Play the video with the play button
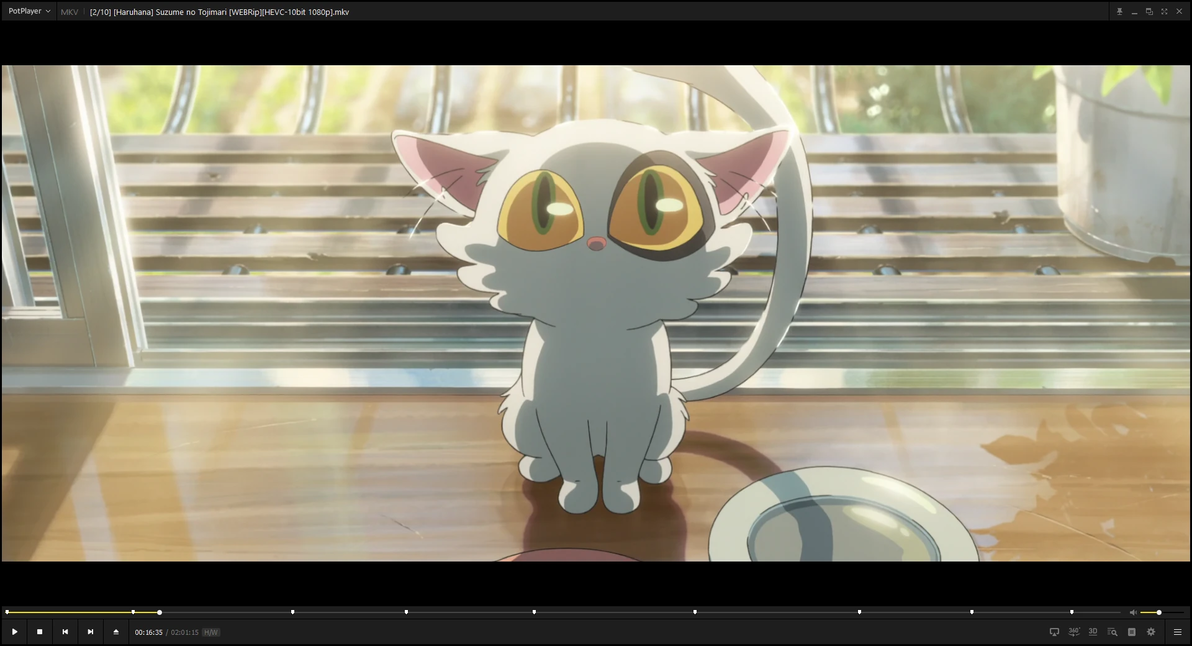Screen dimensions: 1192x646 tap(14, 632)
